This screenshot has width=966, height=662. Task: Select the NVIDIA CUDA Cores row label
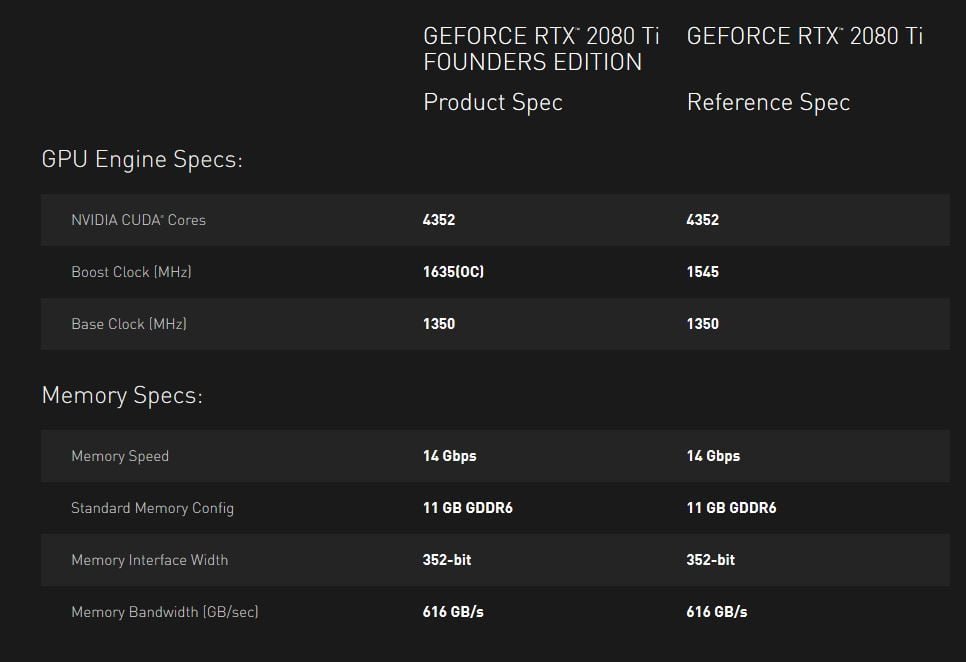click(138, 220)
